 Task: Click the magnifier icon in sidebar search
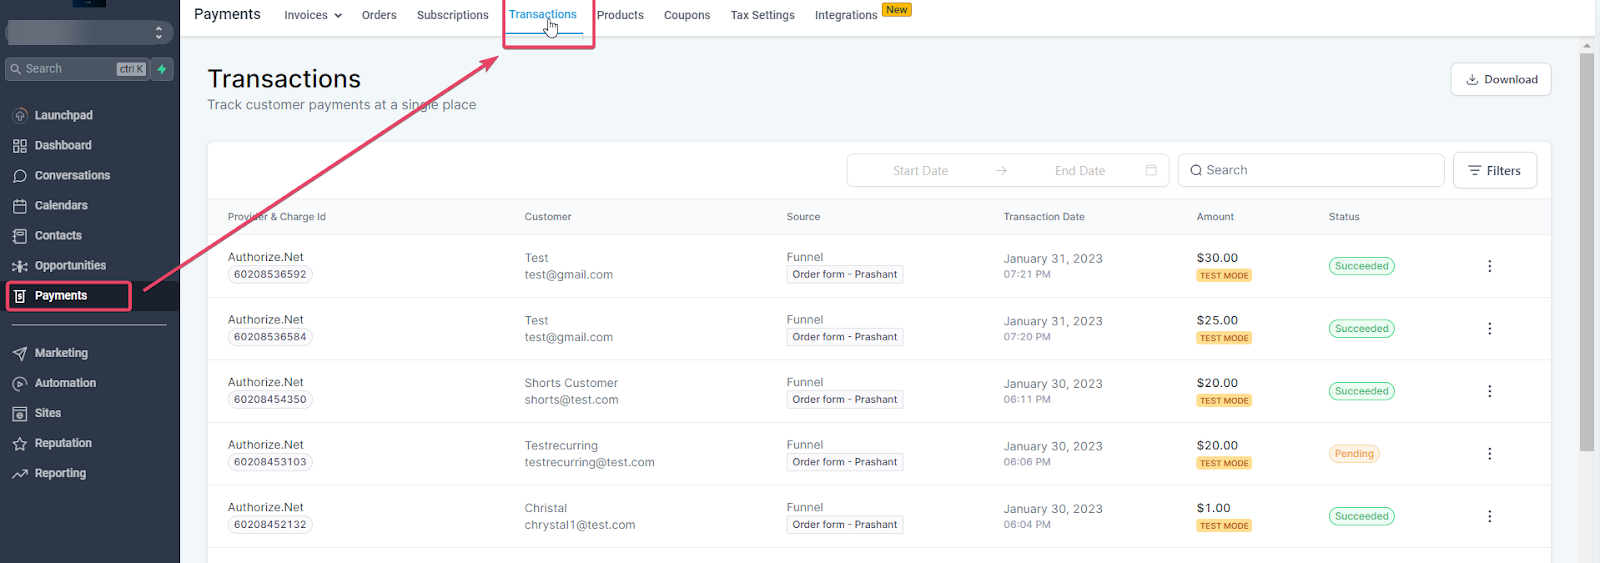(16, 69)
